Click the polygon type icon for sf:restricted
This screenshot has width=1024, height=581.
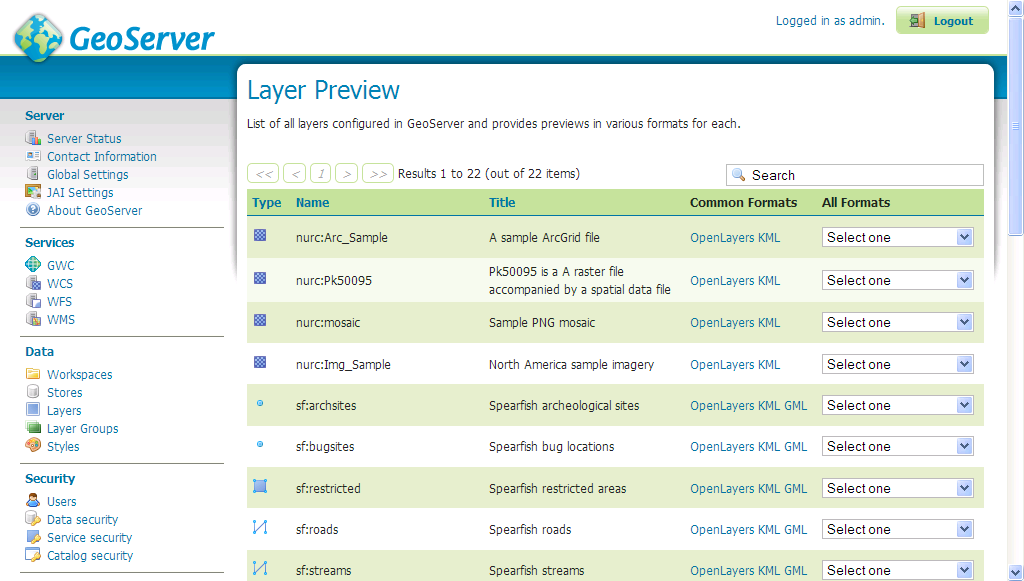point(262,488)
